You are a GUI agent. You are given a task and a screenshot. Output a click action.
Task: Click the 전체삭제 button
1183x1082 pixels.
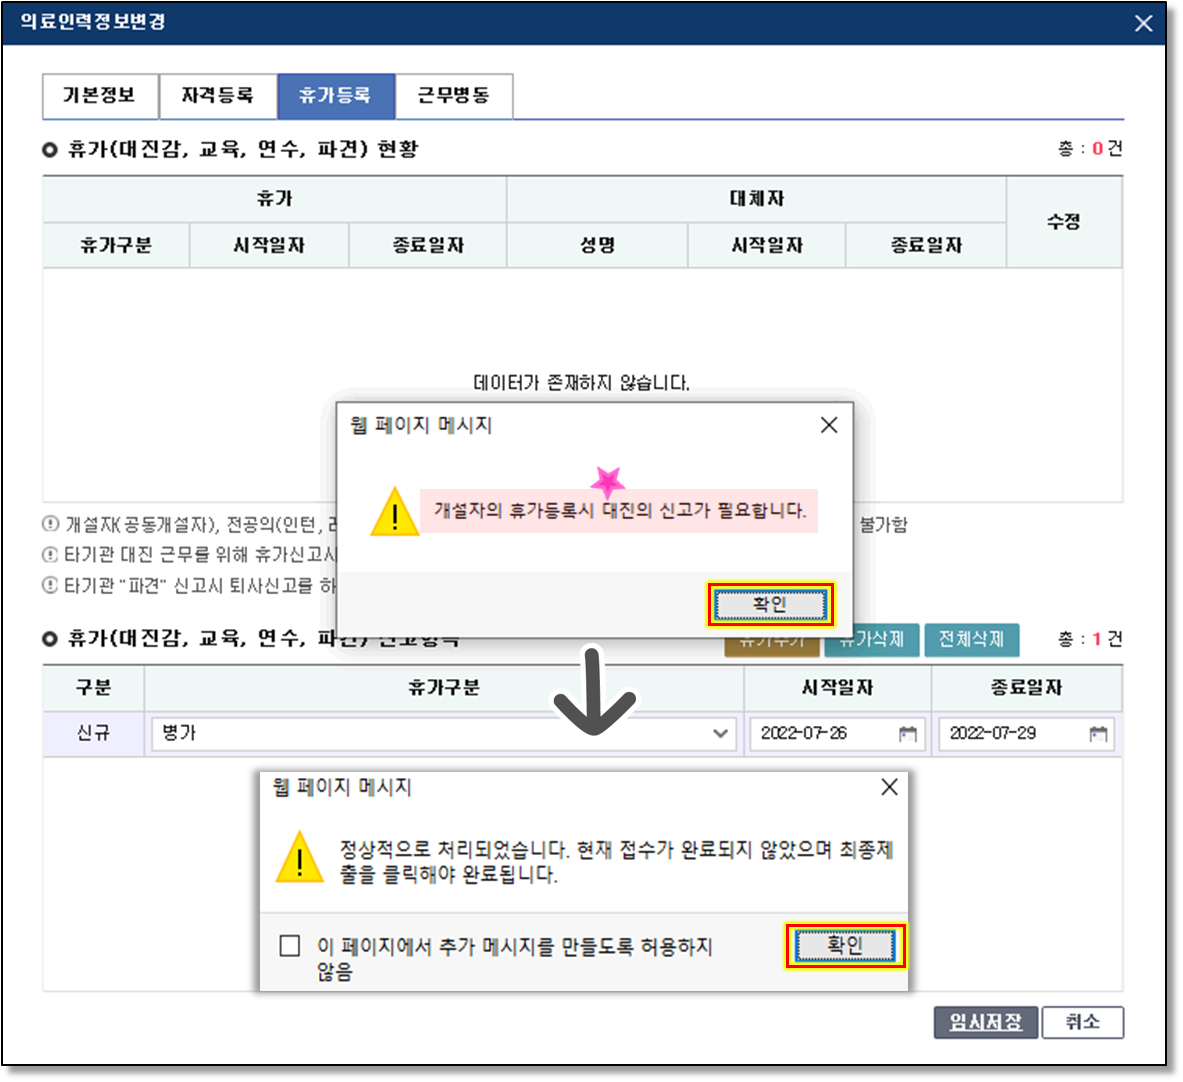click(970, 639)
